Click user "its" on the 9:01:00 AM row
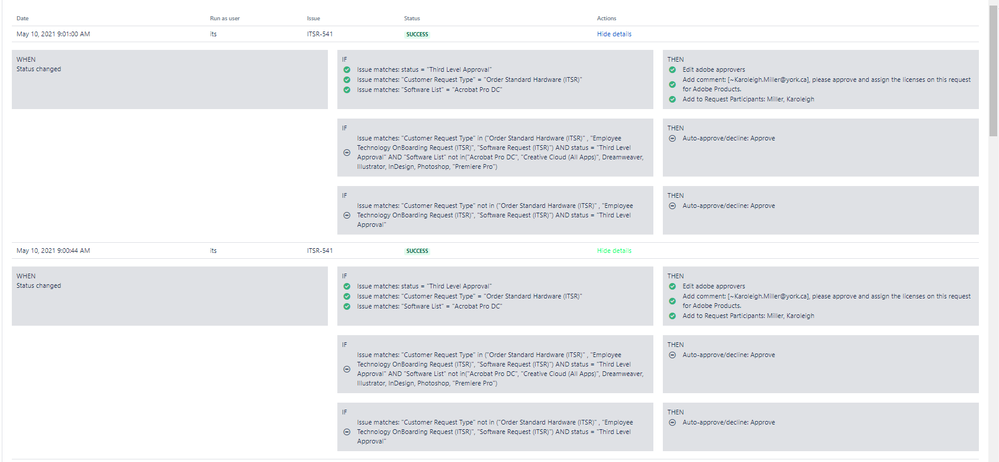 [x=213, y=34]
